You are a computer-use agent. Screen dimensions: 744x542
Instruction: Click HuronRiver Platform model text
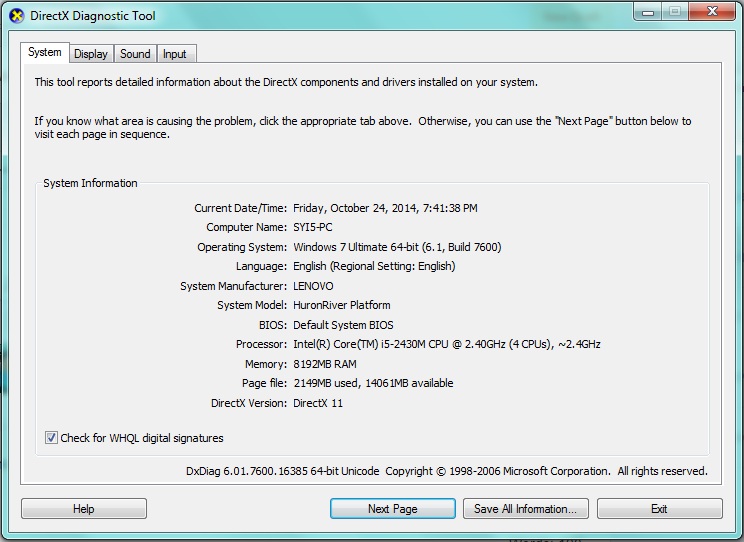pos(342,305)
